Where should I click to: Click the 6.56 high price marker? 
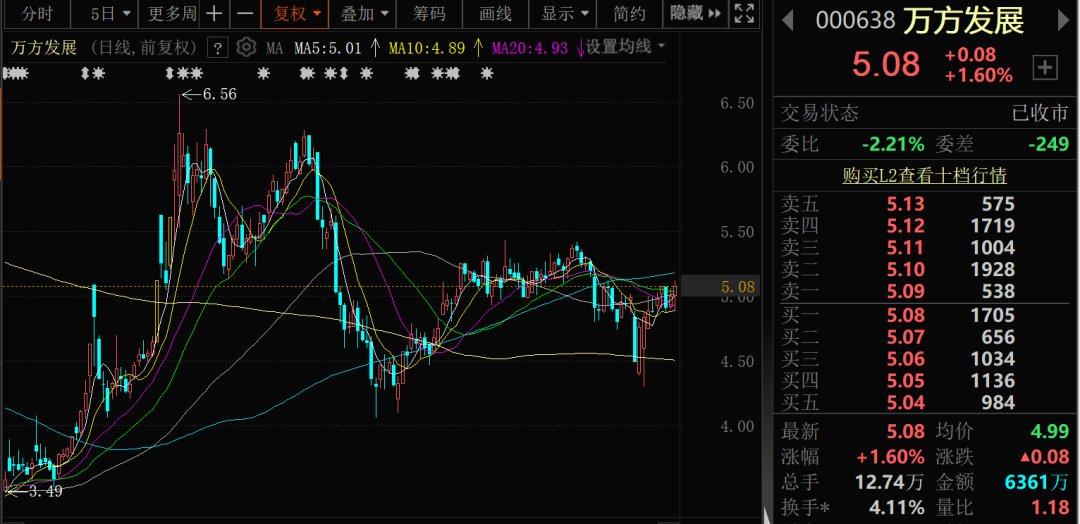click(x=219, y=94)
